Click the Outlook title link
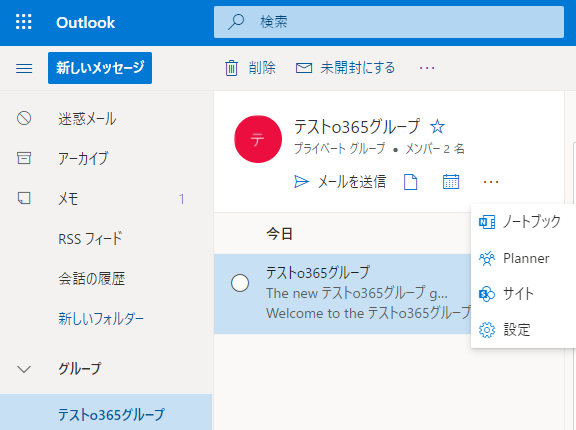Image resolution: width=576 pixels, height=430 pixels. [85, 23]
